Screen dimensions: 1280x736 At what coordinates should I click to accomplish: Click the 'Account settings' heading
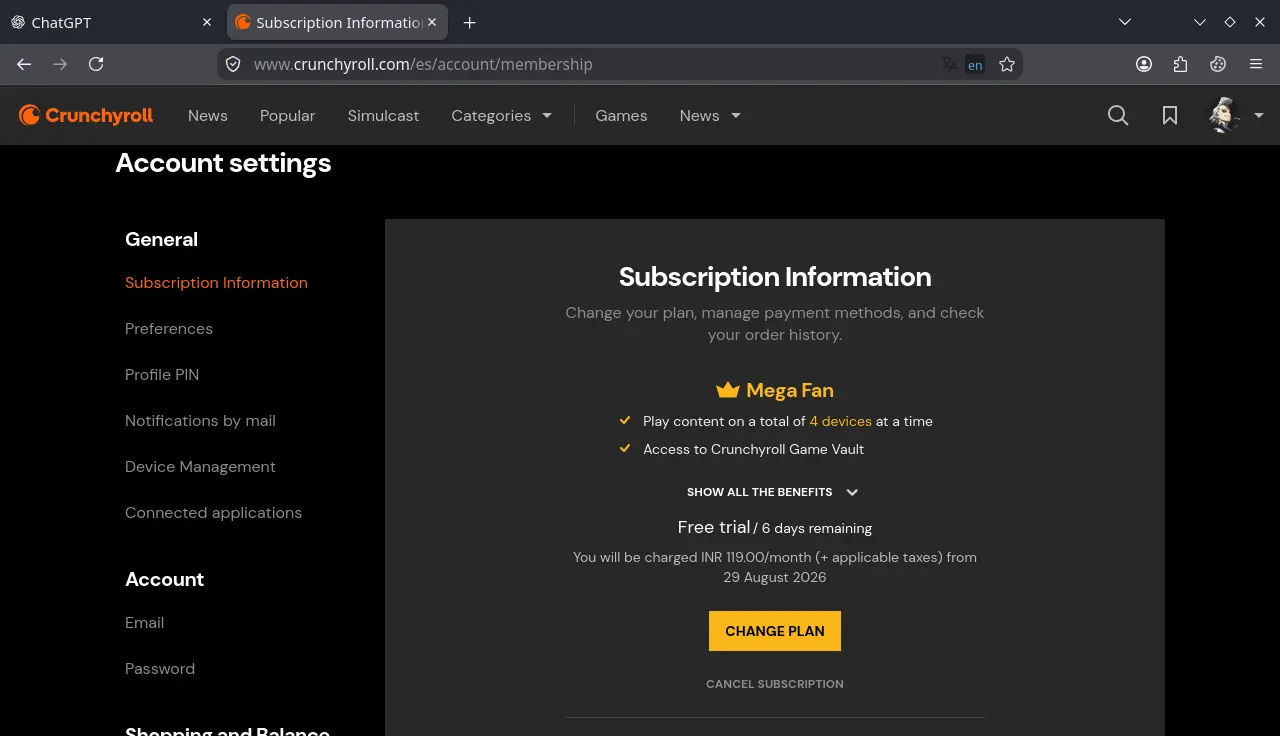[223, 163]
